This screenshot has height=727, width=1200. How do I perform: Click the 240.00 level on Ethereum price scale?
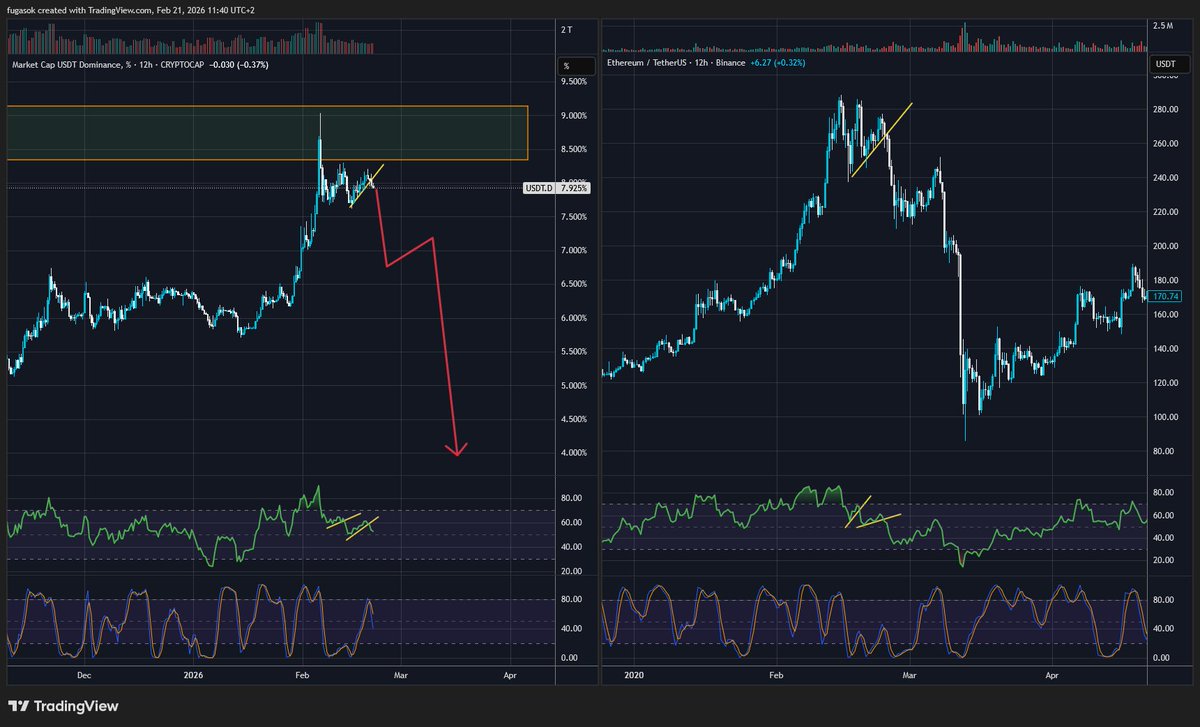click(x=1165, y=178)
